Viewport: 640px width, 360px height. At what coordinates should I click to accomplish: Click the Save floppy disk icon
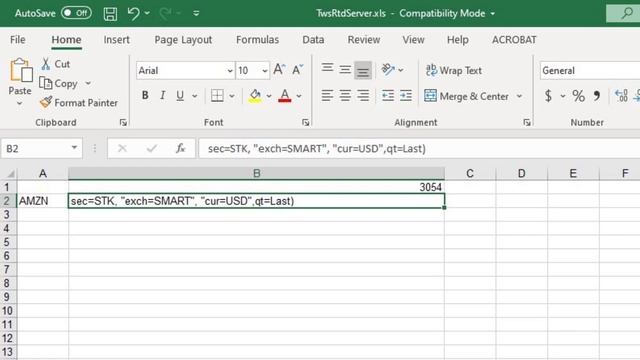point(110,14)
